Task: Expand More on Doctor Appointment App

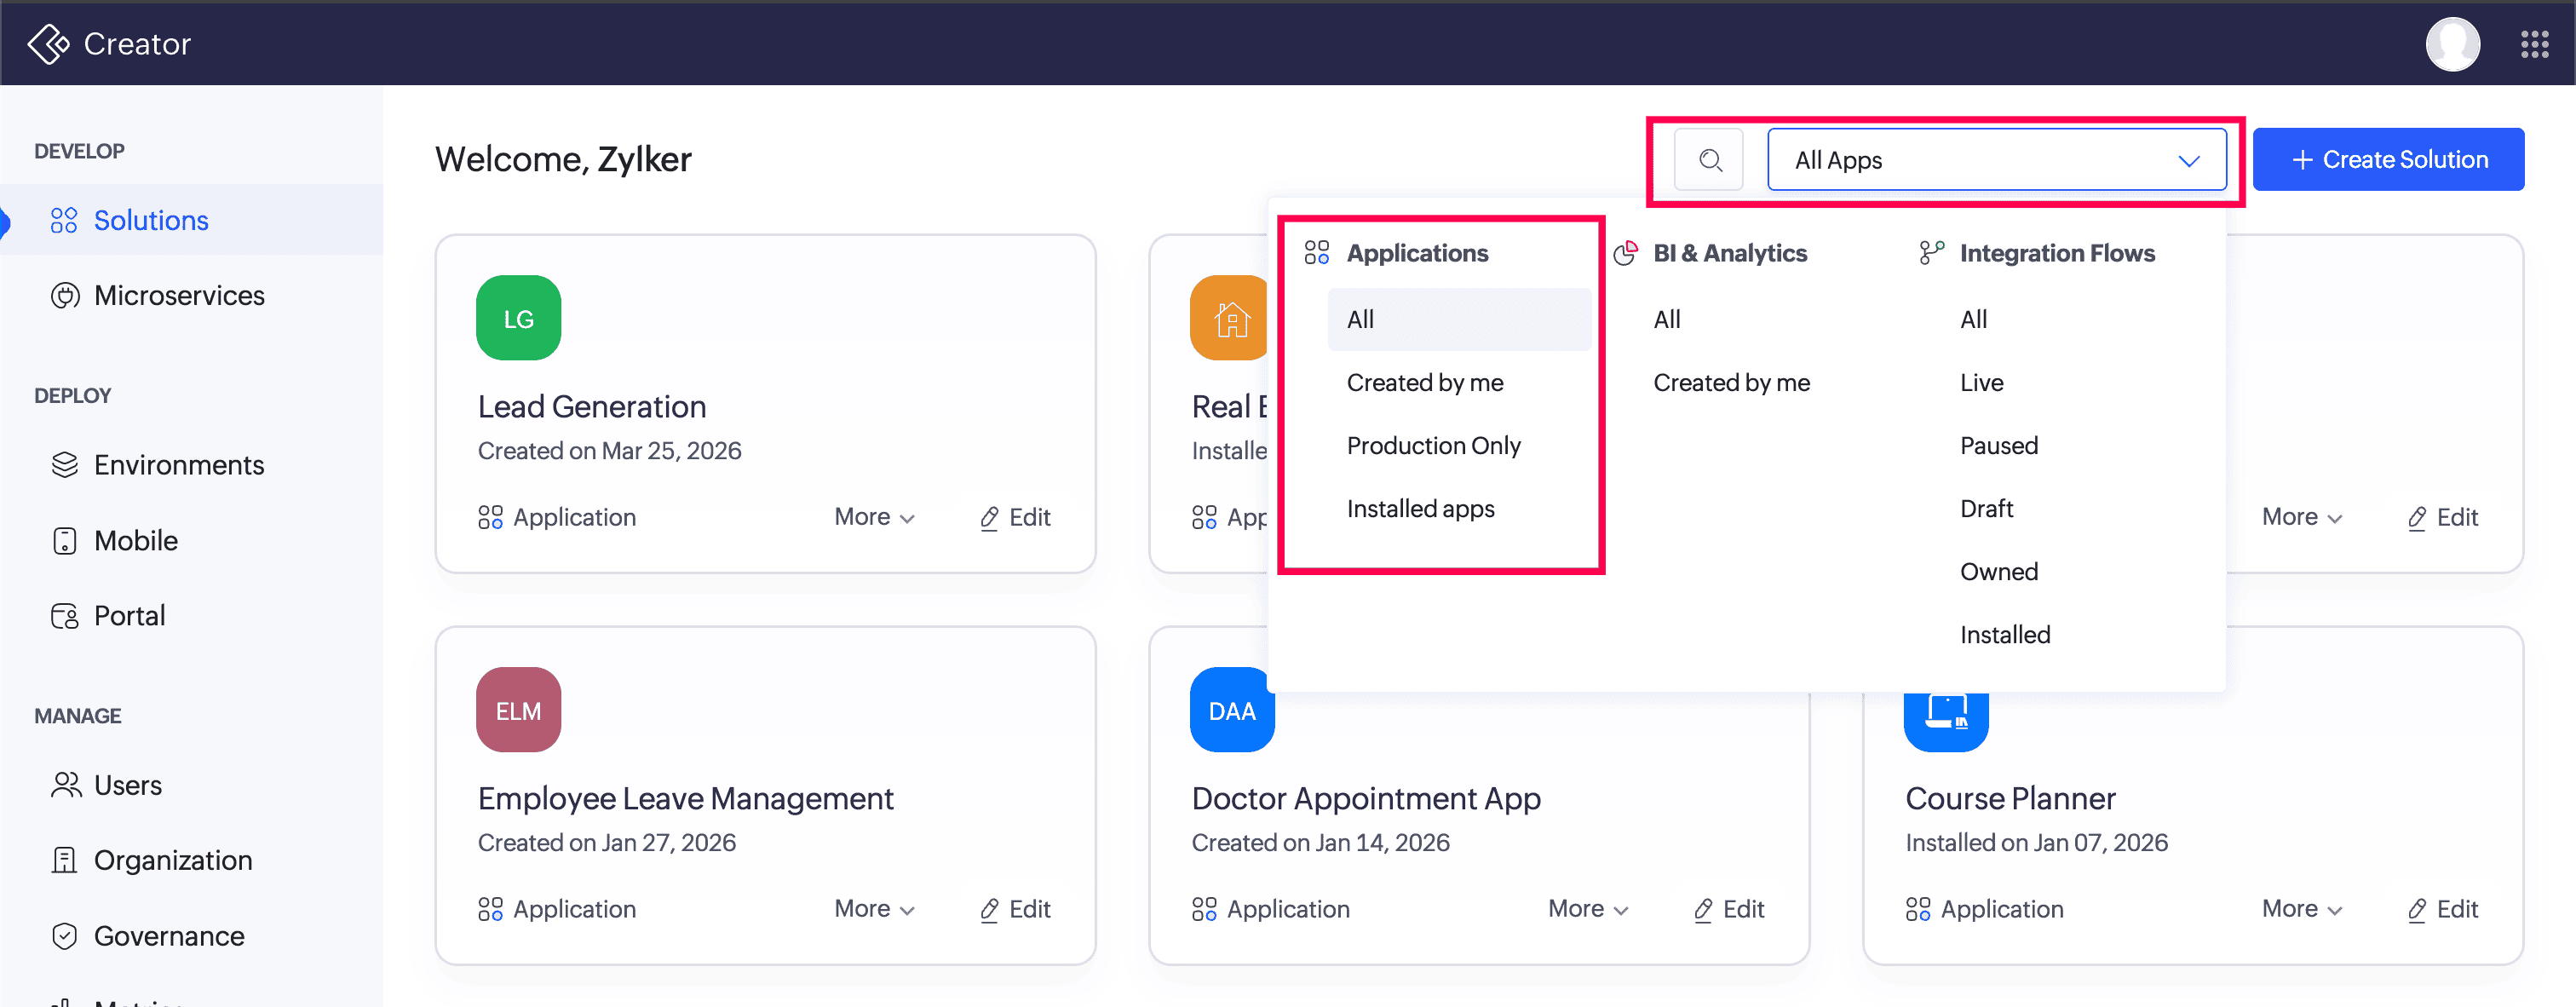Action: click(1588, 909)
